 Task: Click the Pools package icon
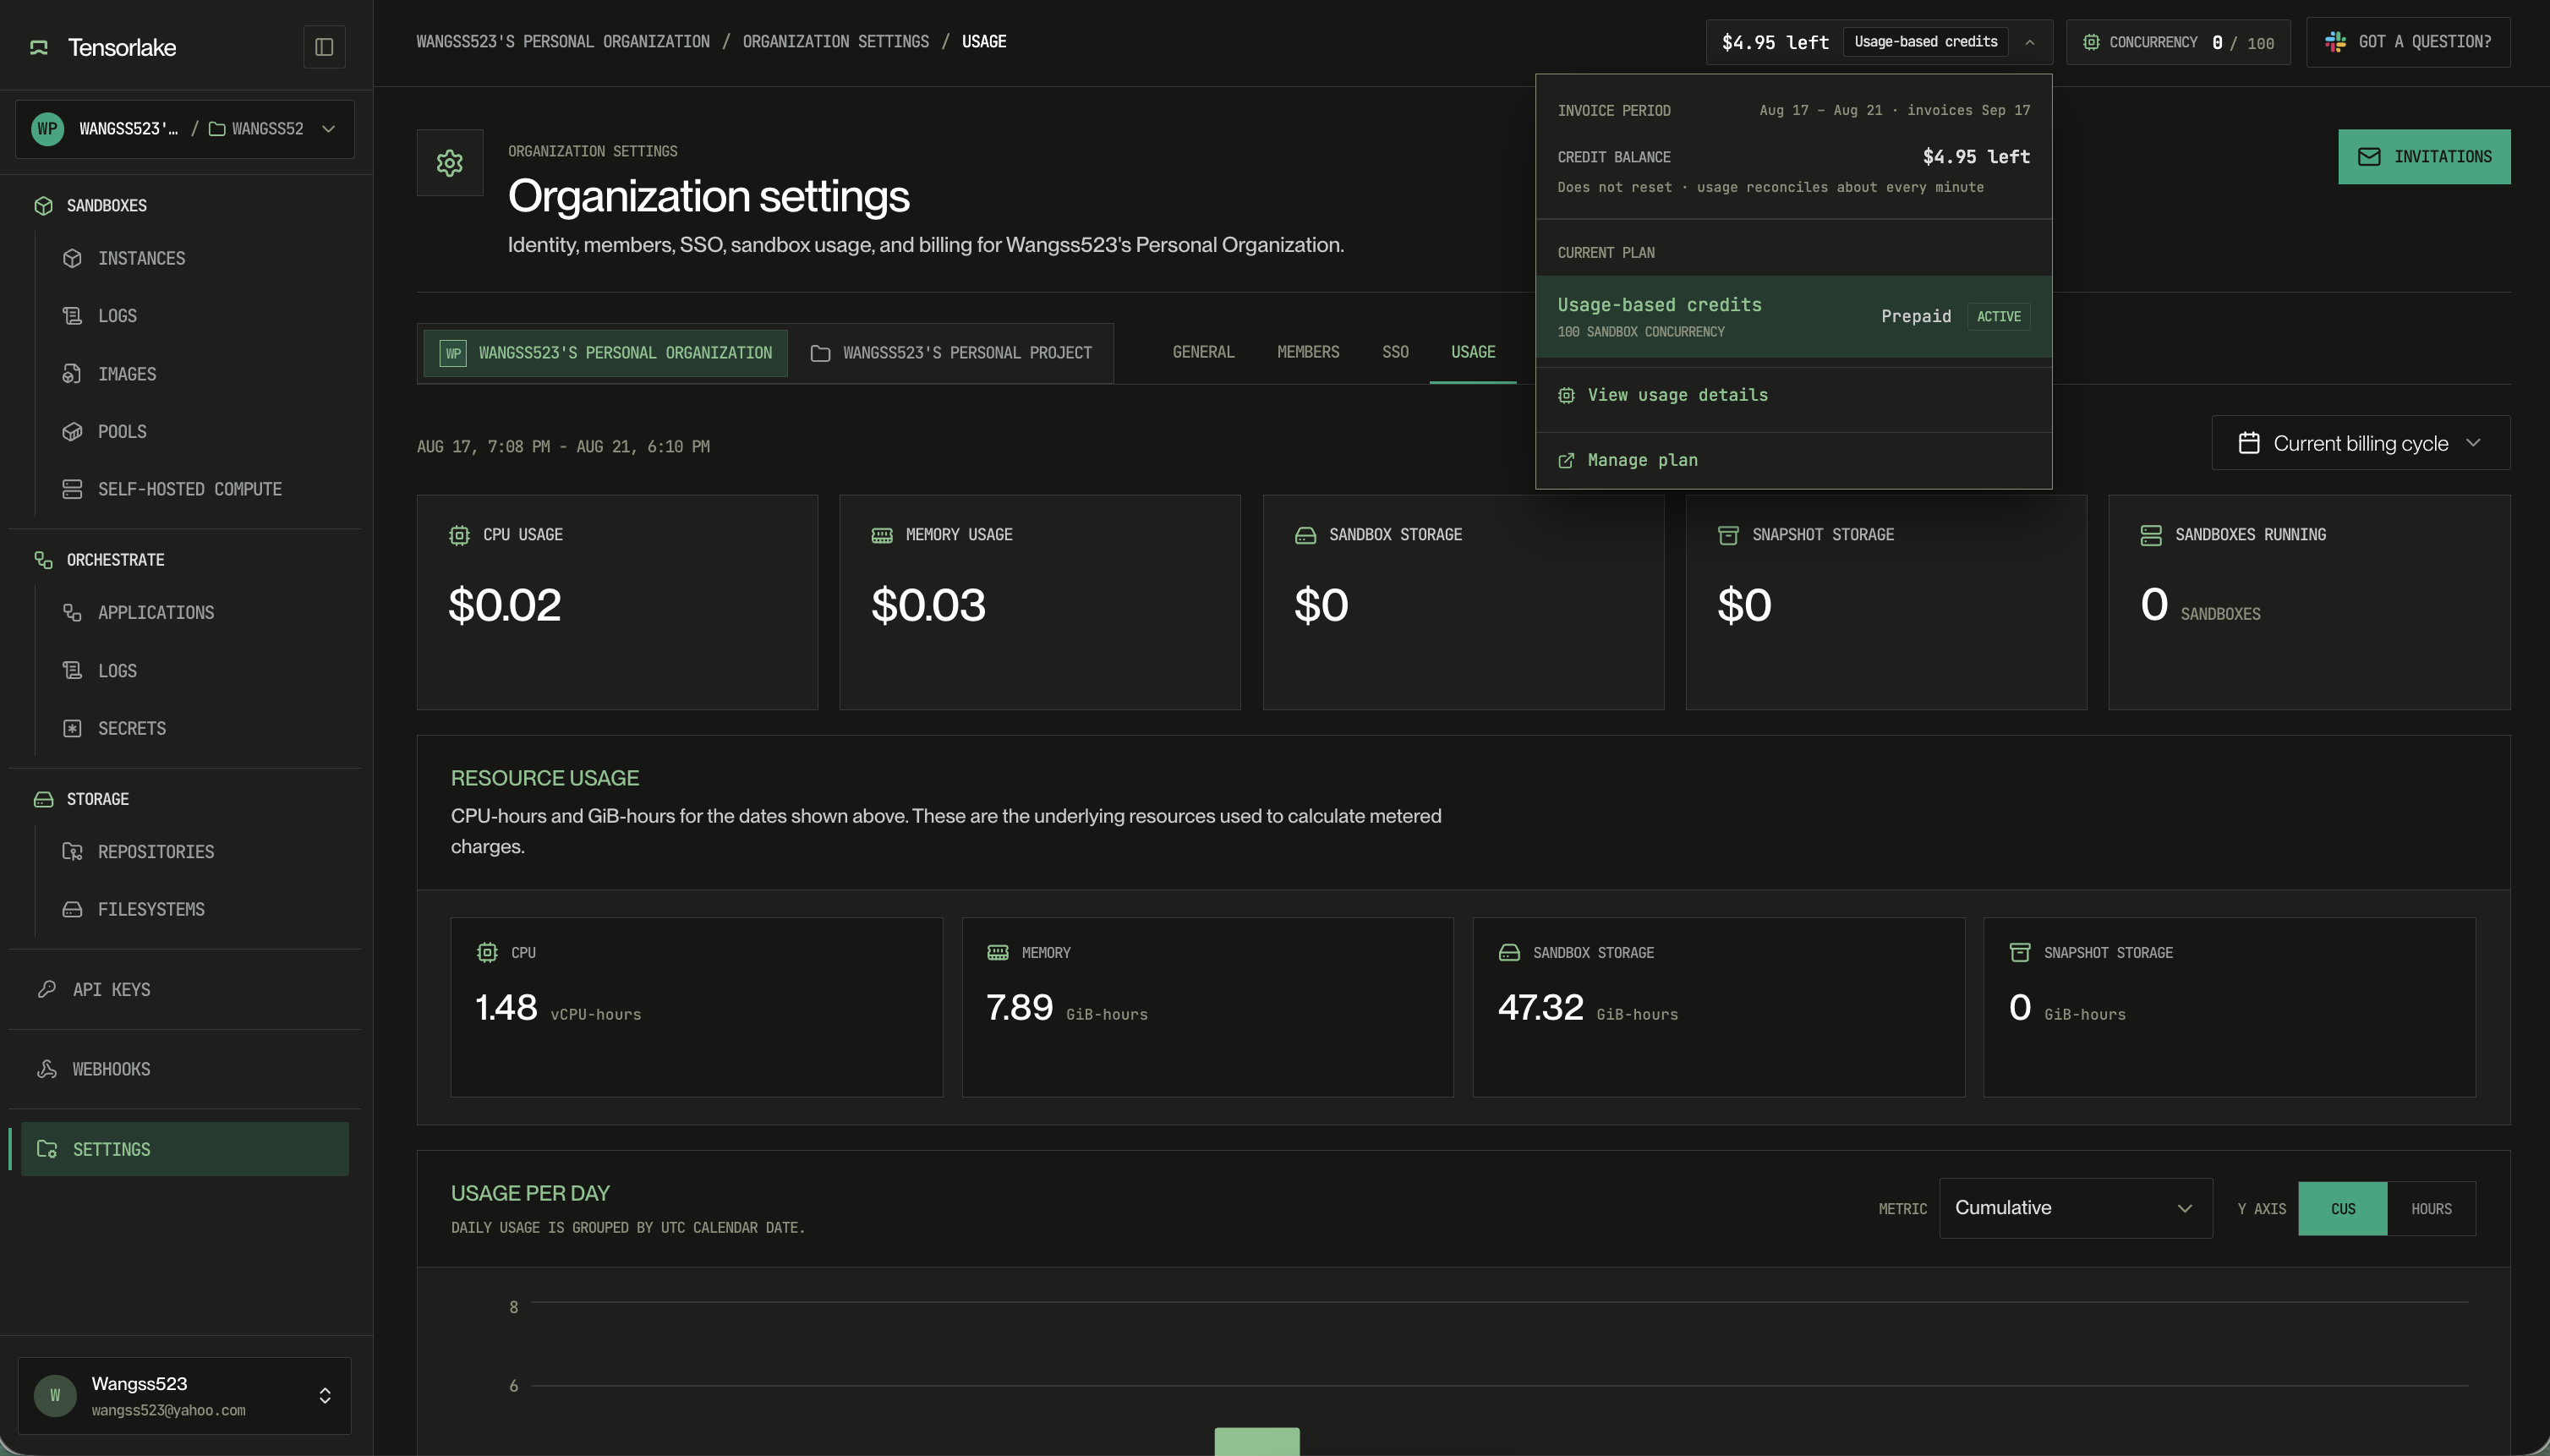click(x=72, y=432)
